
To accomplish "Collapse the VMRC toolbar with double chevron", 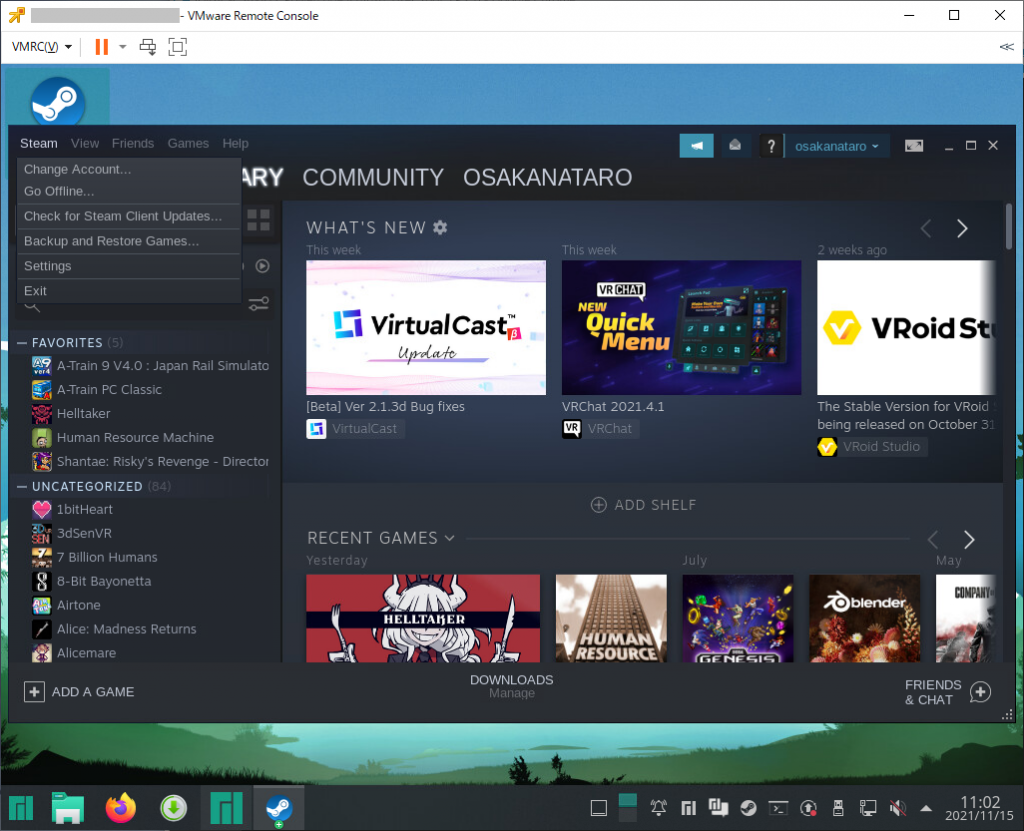I will point(1006,46).
